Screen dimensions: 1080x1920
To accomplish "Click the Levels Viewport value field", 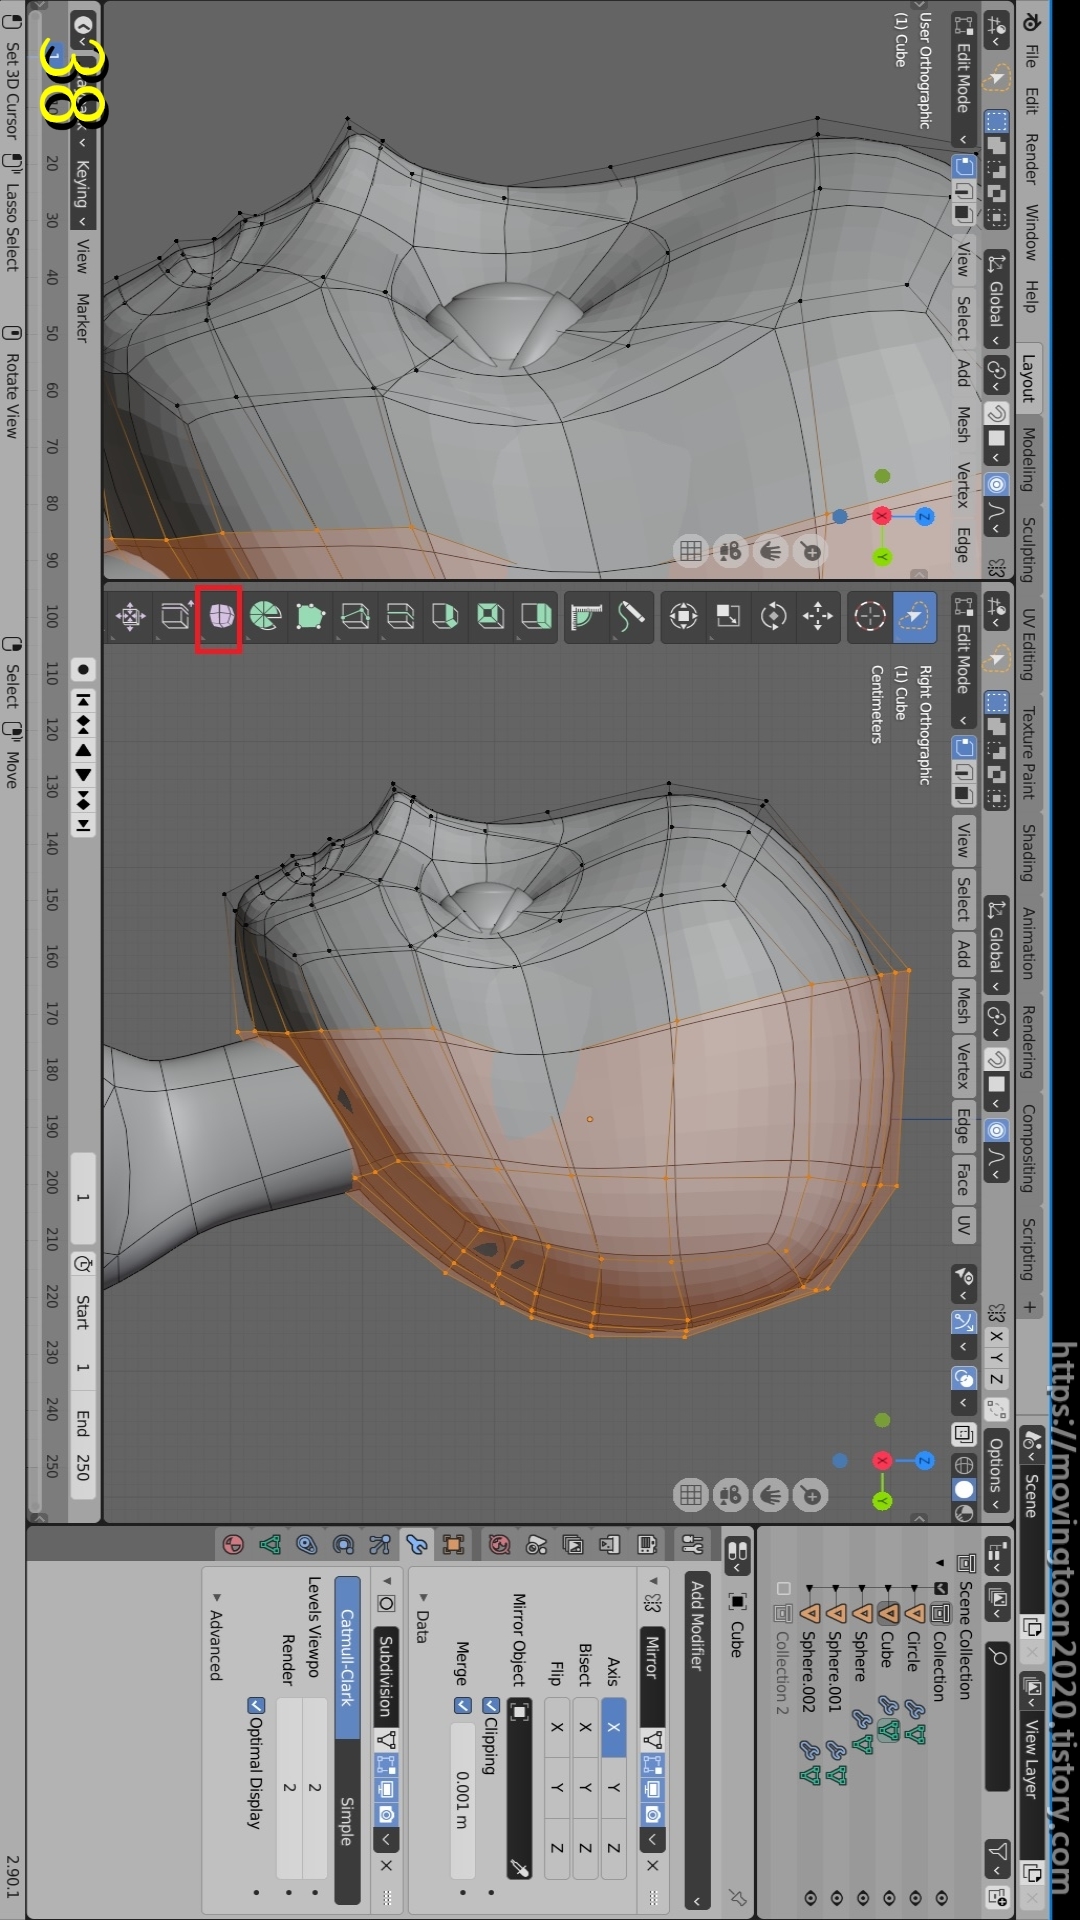I will coord(314,1787).
